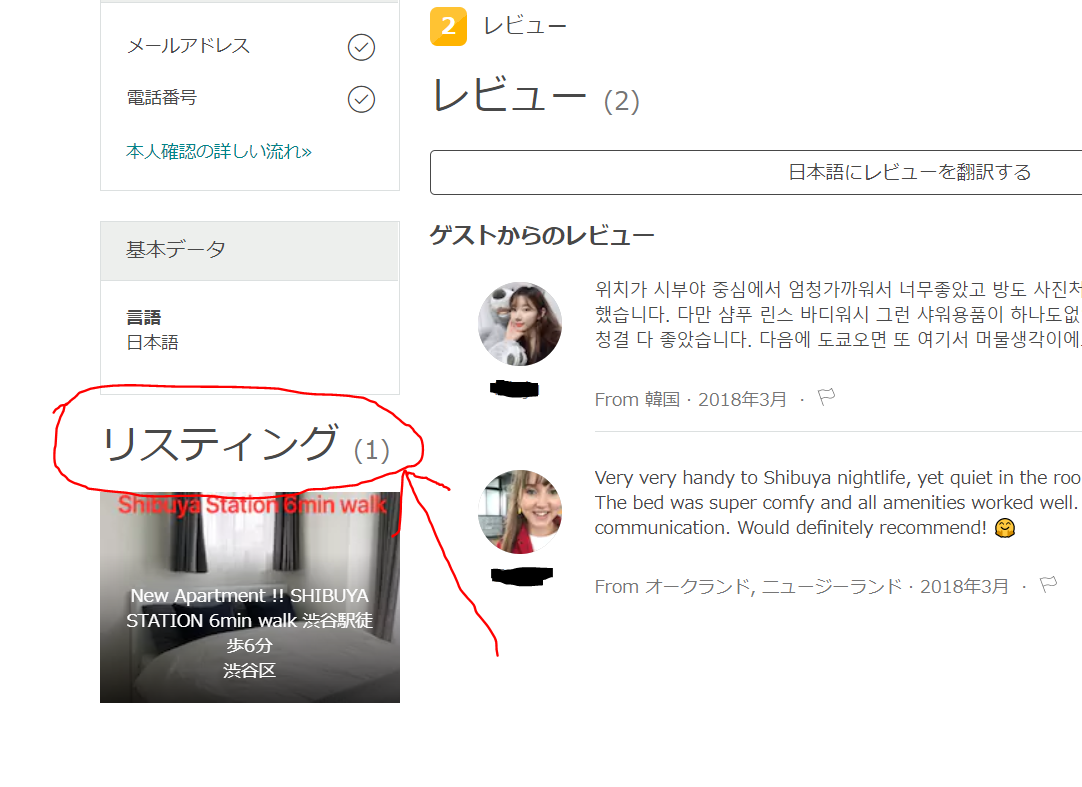Click the large レビュー (2) heading

click(534, 97)
